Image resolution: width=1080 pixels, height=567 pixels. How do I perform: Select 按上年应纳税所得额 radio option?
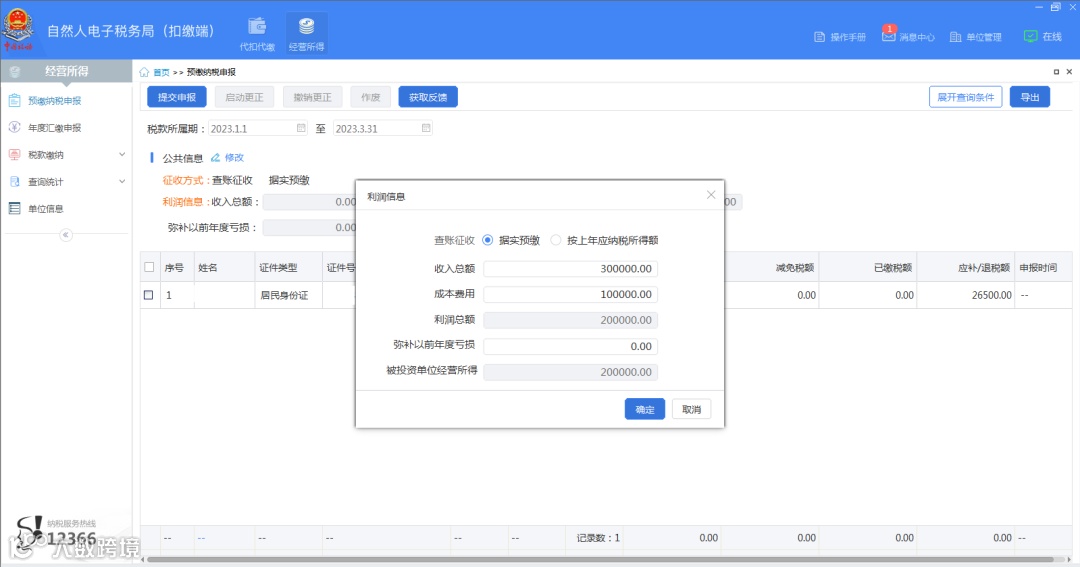[556, 240]
